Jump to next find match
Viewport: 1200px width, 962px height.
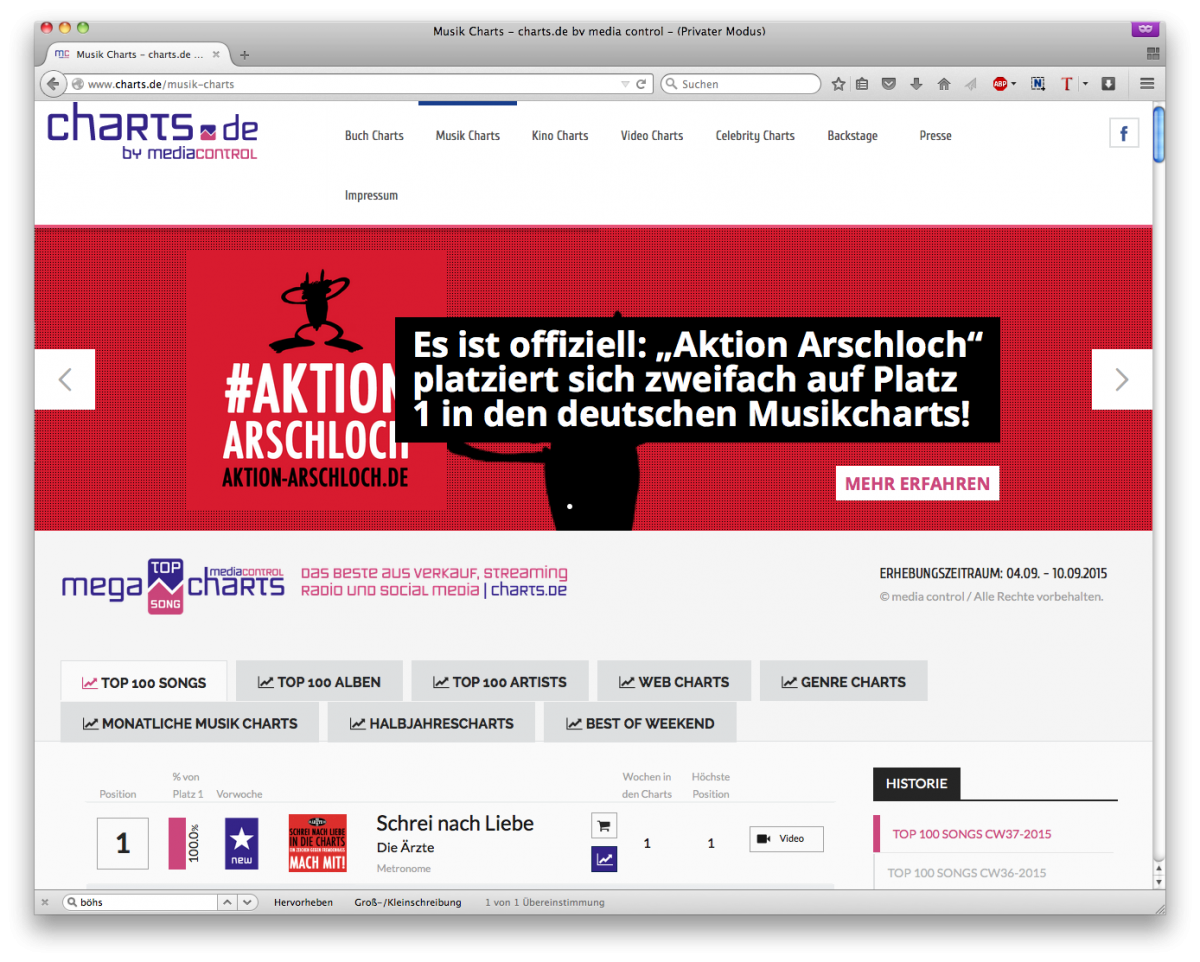point(248,902)
